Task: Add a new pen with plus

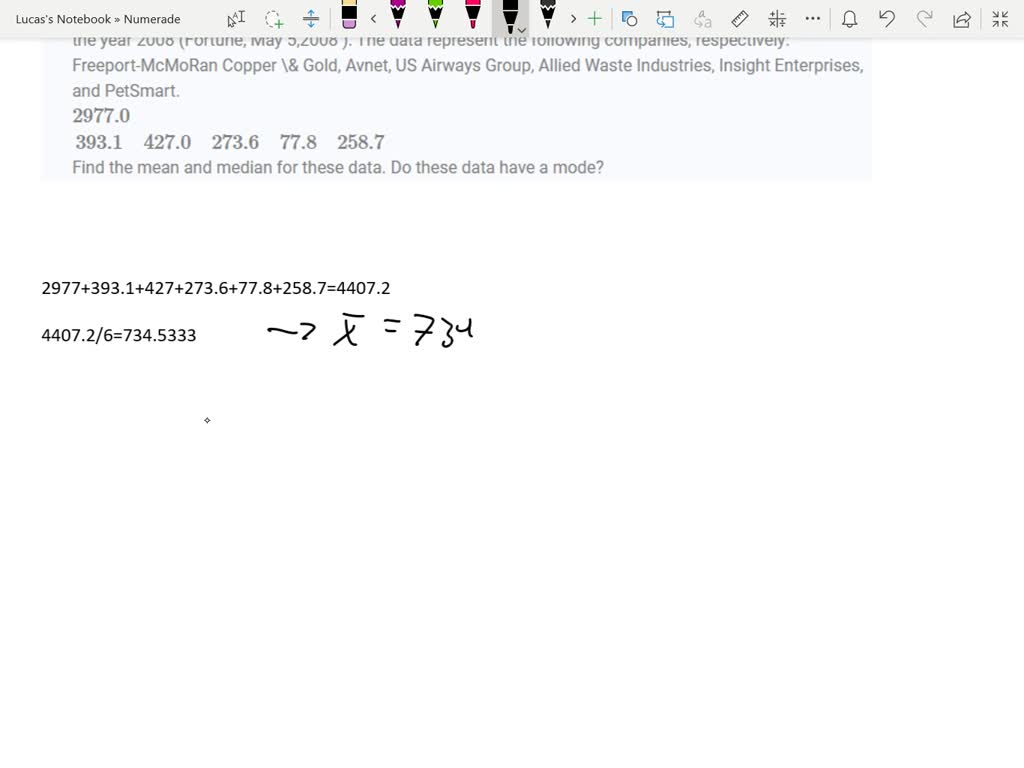Action: (x=594, y=19)
